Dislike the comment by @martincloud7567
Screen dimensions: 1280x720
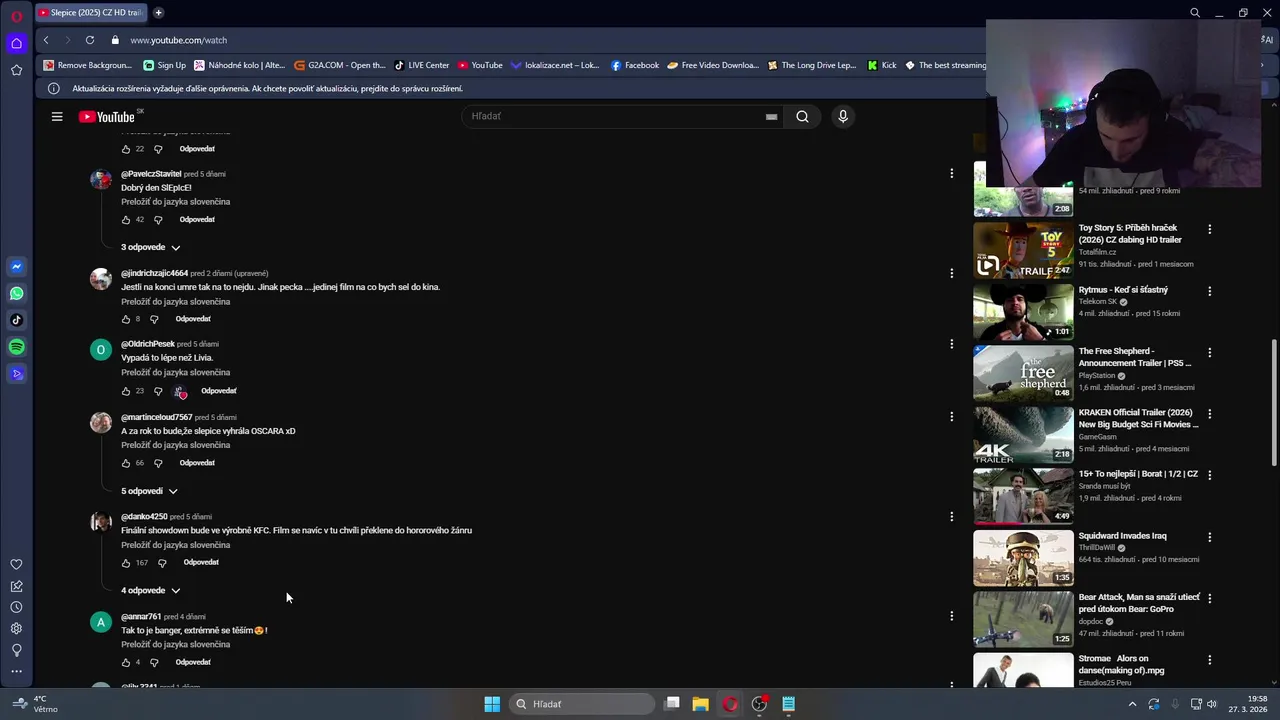click(158, 463)
